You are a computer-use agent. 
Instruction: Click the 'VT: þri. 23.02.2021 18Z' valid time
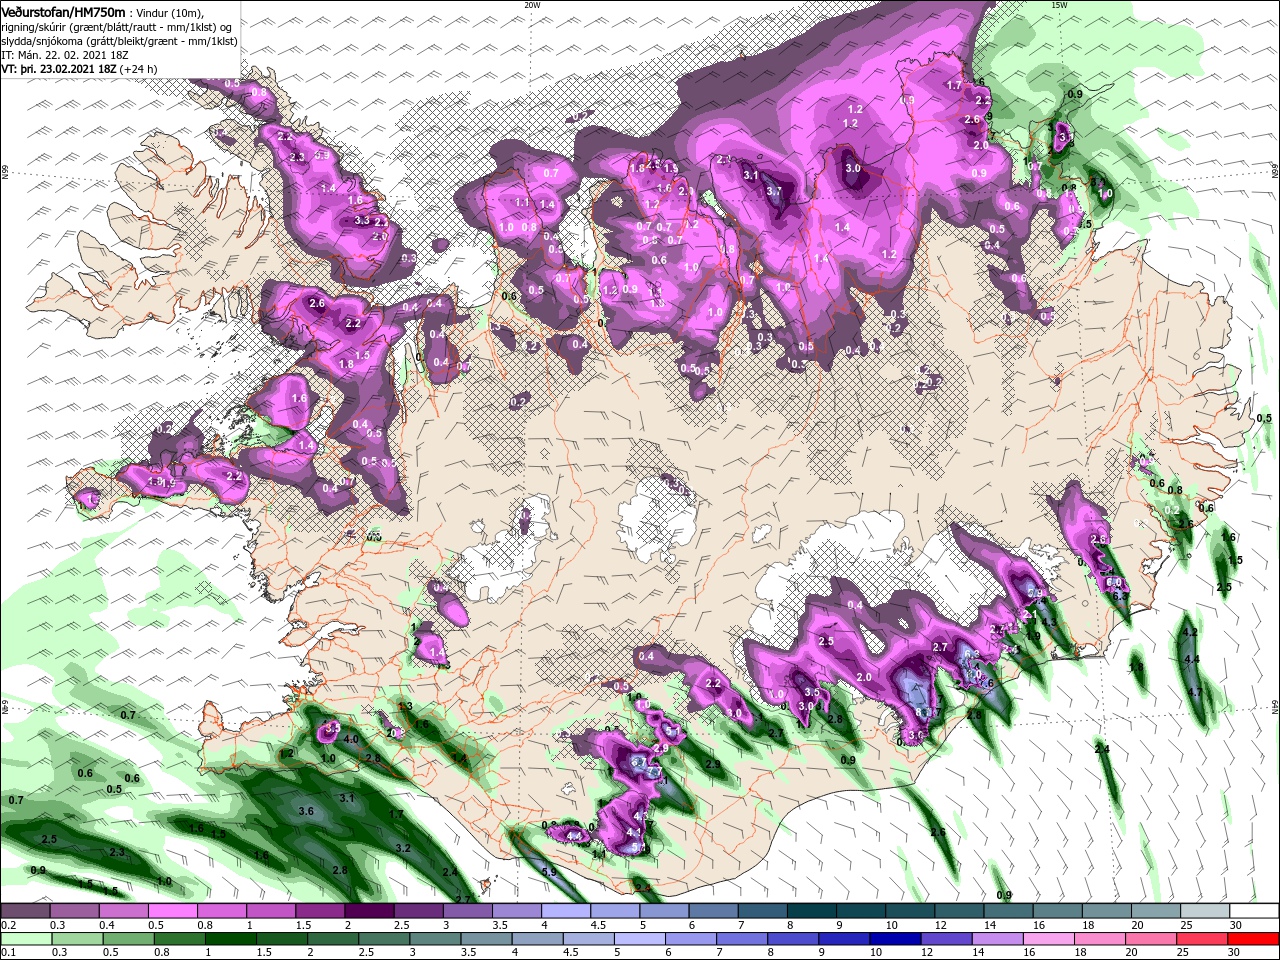coord(59,69)
